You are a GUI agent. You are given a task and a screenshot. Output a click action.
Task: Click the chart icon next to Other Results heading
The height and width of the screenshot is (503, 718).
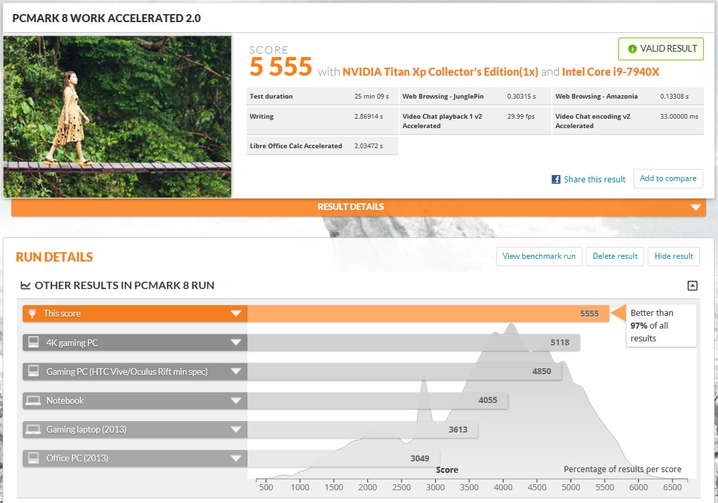[x=25, y=285]
